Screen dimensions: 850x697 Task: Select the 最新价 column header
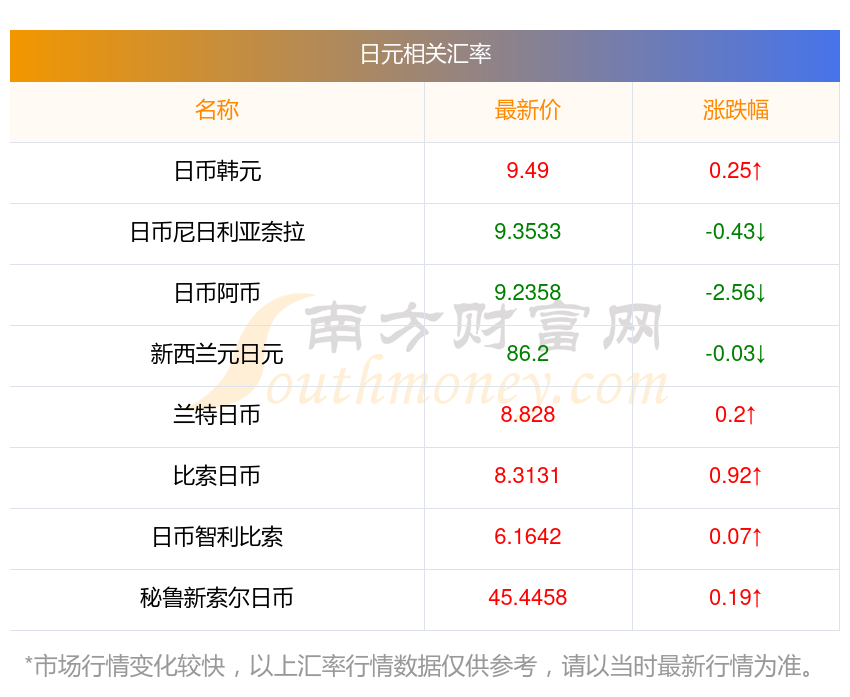(x=527, y=110)
